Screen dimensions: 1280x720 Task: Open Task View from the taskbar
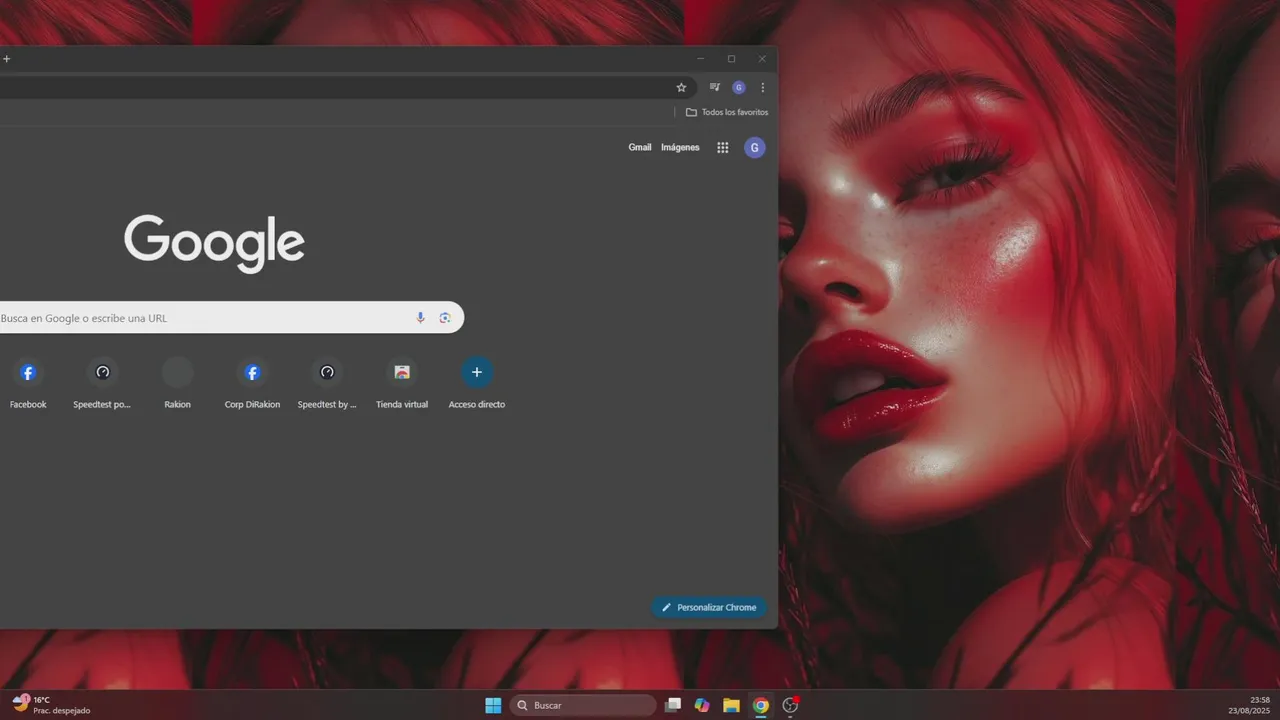coord(673,705)
